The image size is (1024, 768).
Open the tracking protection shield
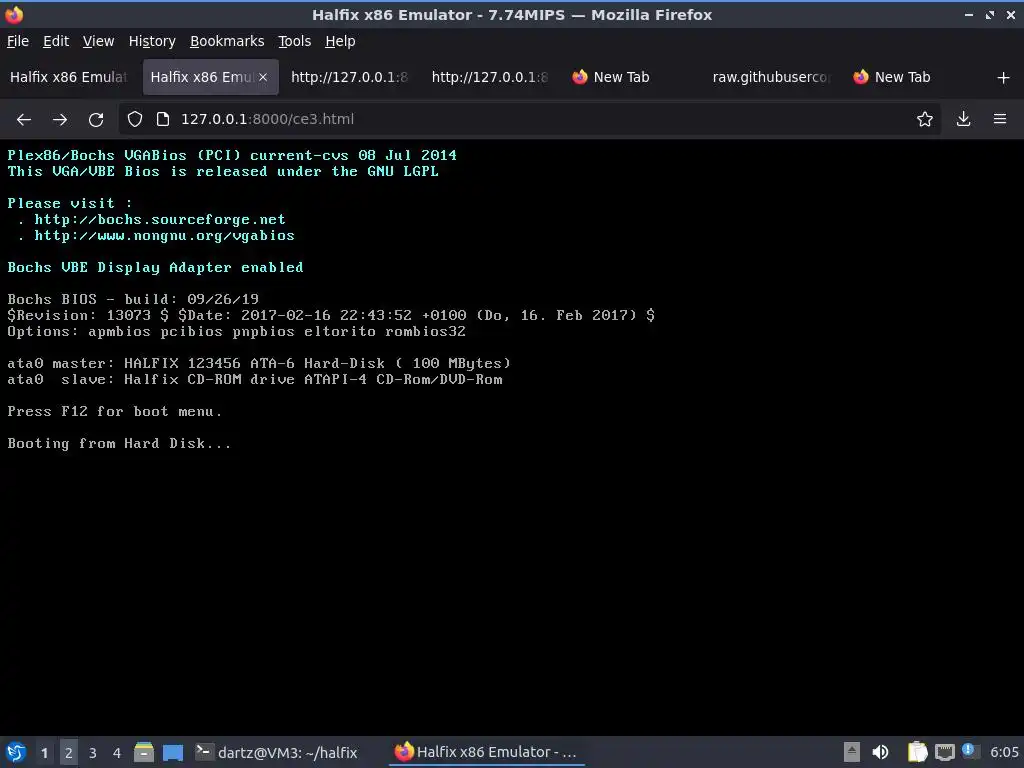(135, 119)
